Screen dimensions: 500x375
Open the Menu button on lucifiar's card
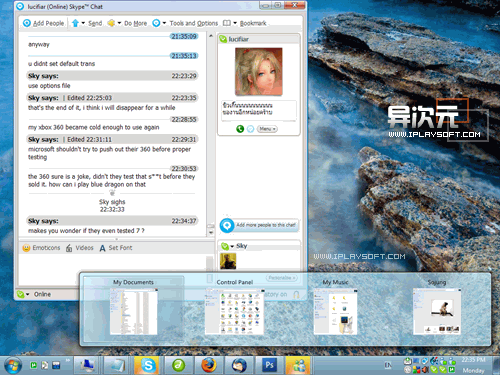[267, 129]
